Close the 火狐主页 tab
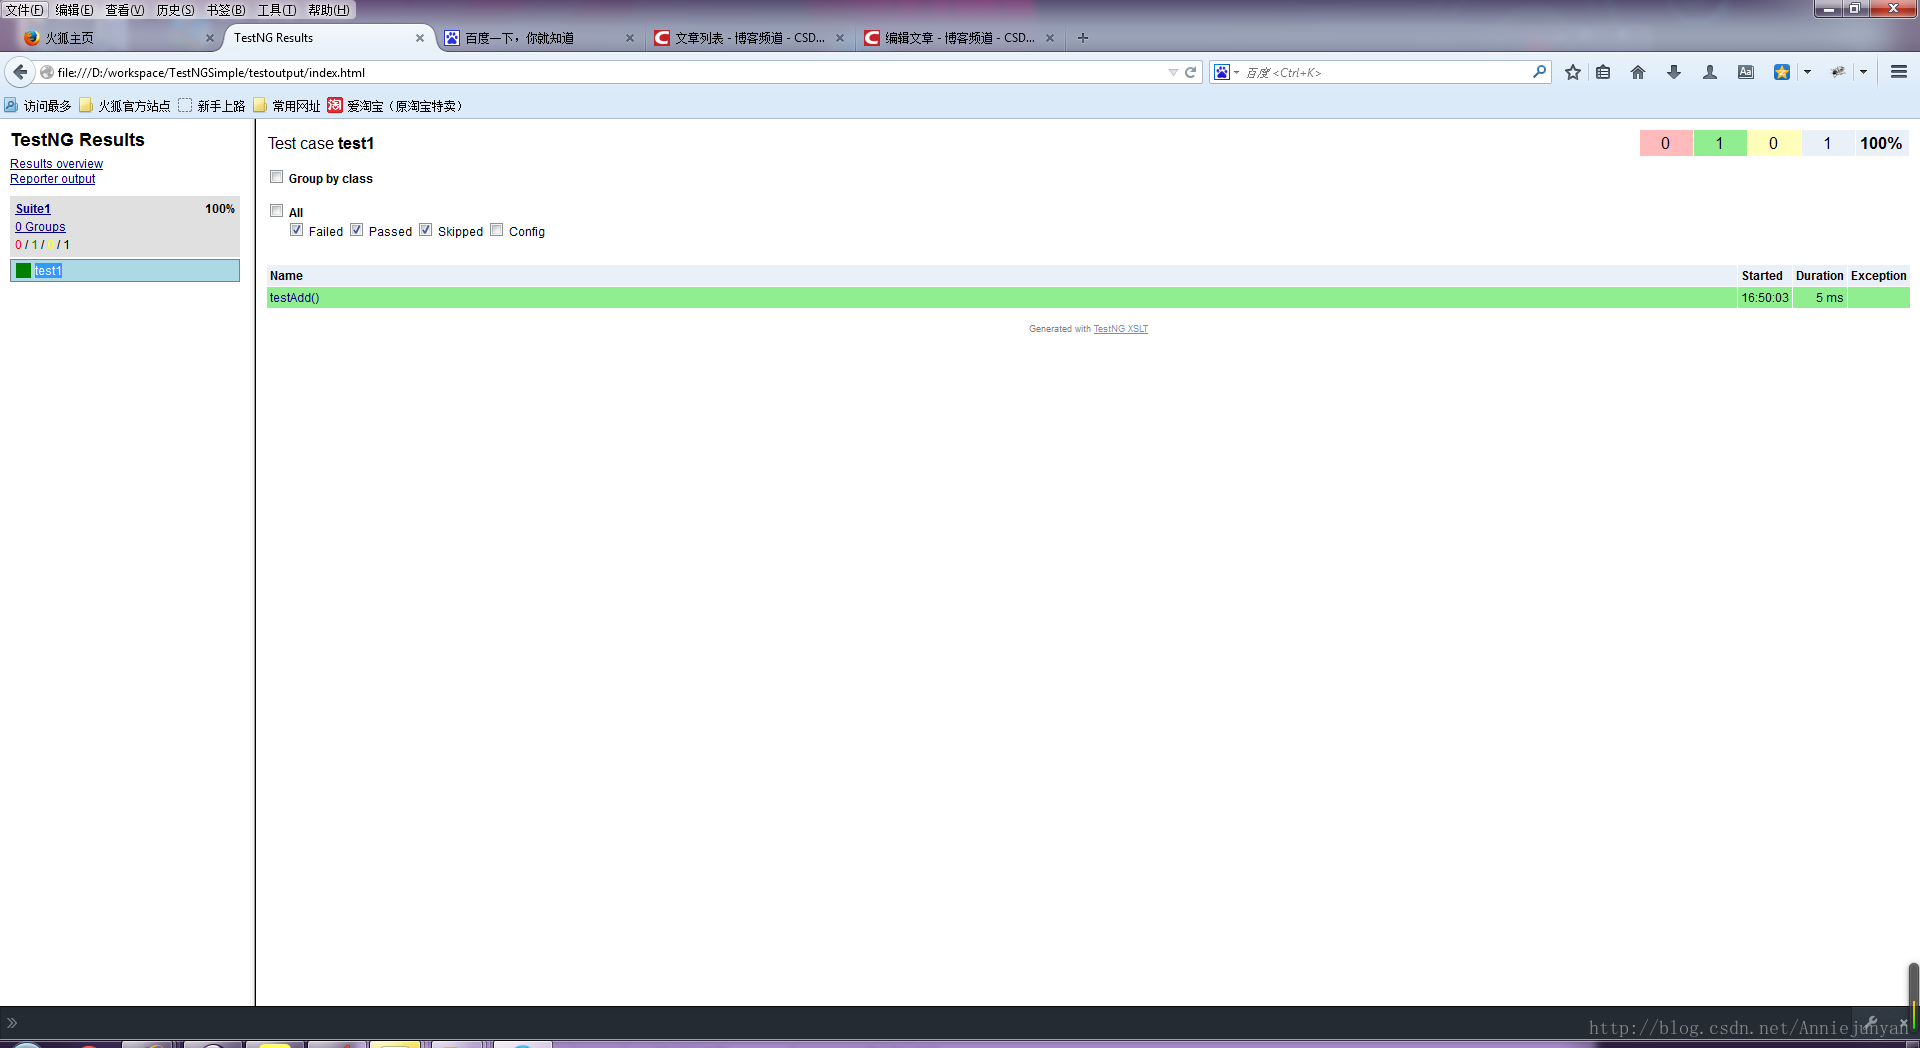The width and height of the screenshot is (1920, 1048). click(x=210, y=38)
